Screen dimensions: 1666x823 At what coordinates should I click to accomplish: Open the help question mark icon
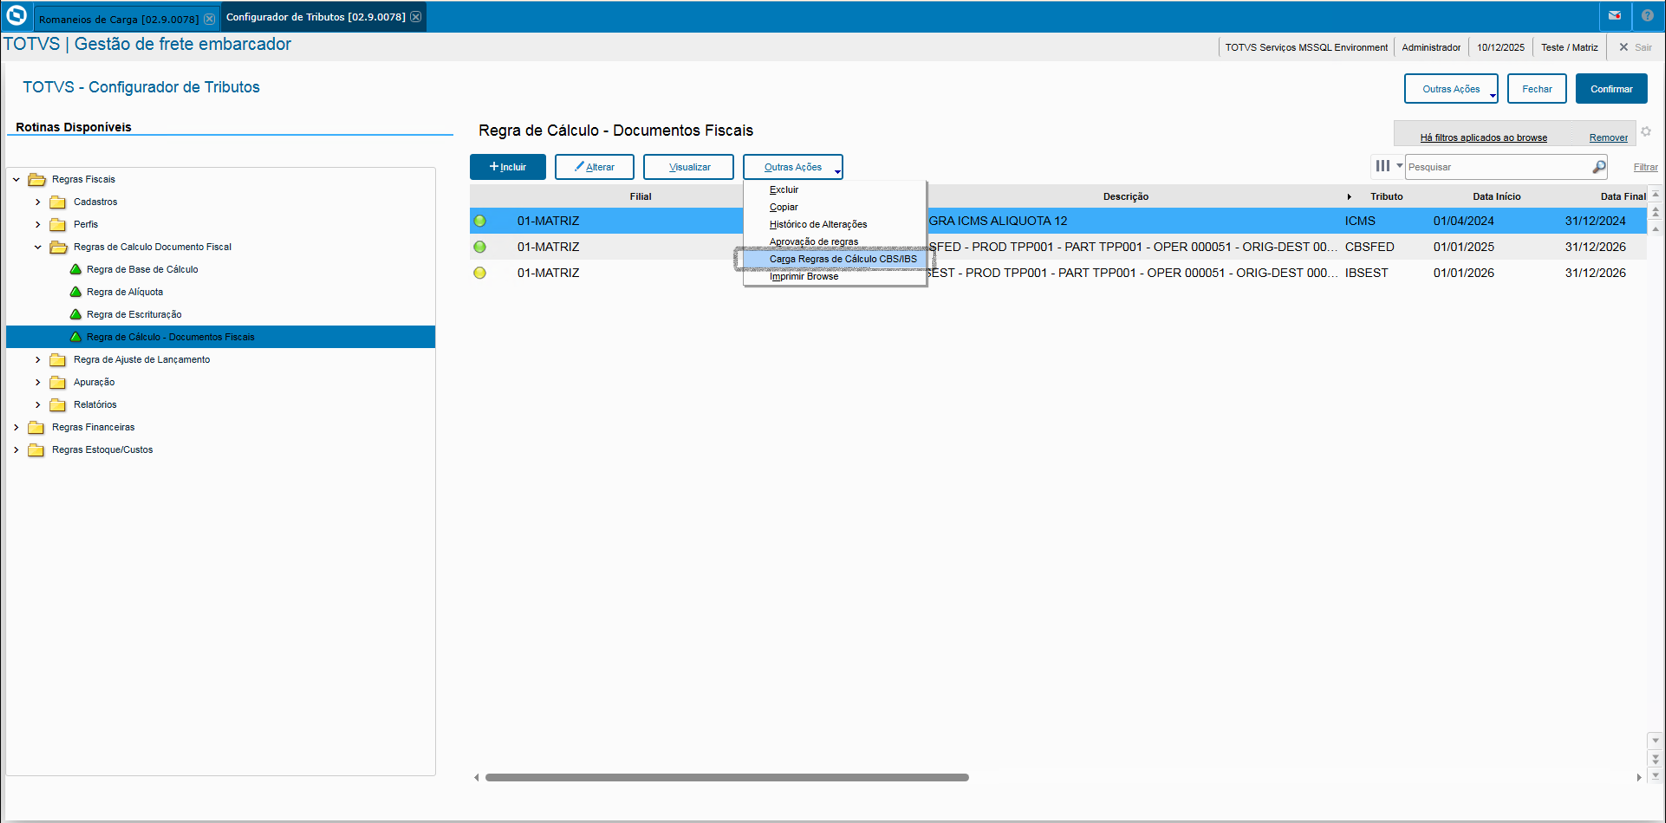[x=1648, y=16]
